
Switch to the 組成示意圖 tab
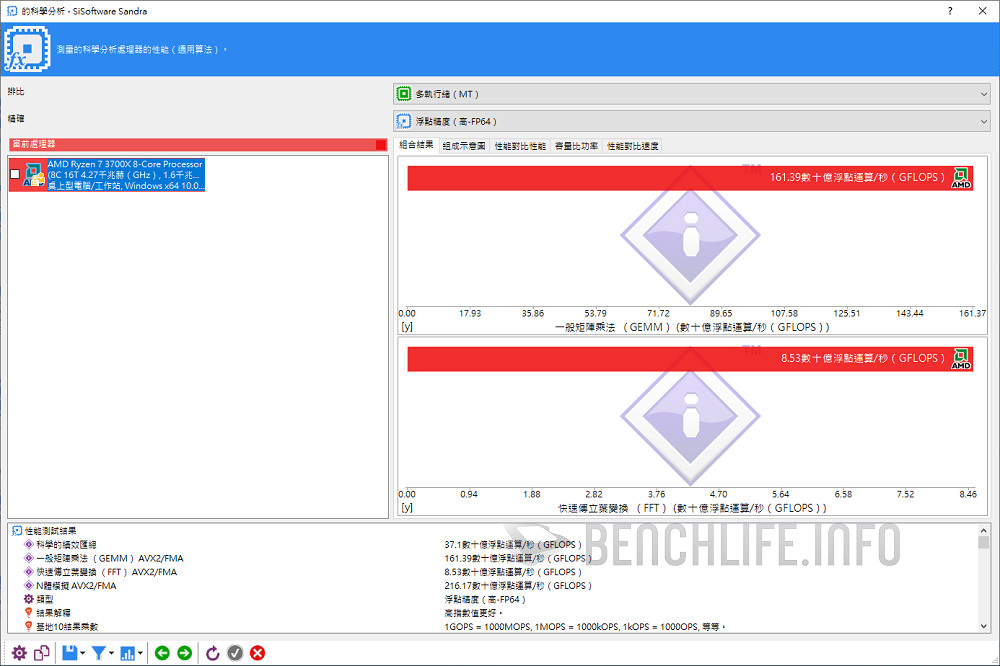[464, 146]
